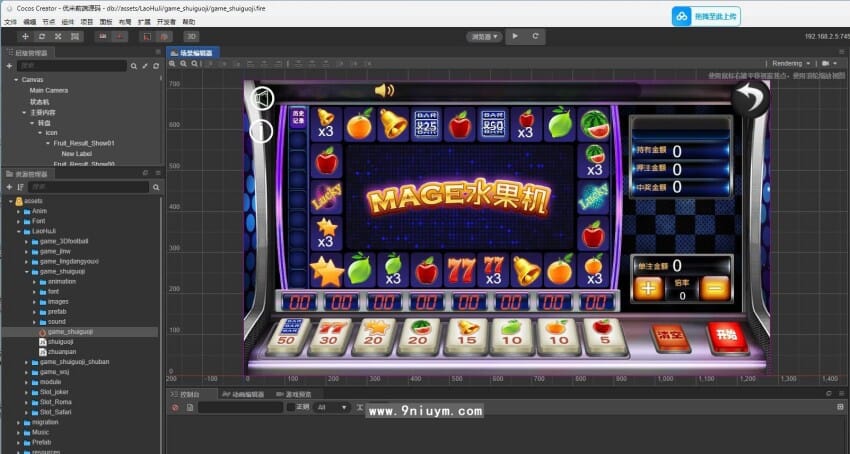Toggle the 3D view mode button
The height and width of the screenshot is (454, 850).
click(x=191, y=36)
